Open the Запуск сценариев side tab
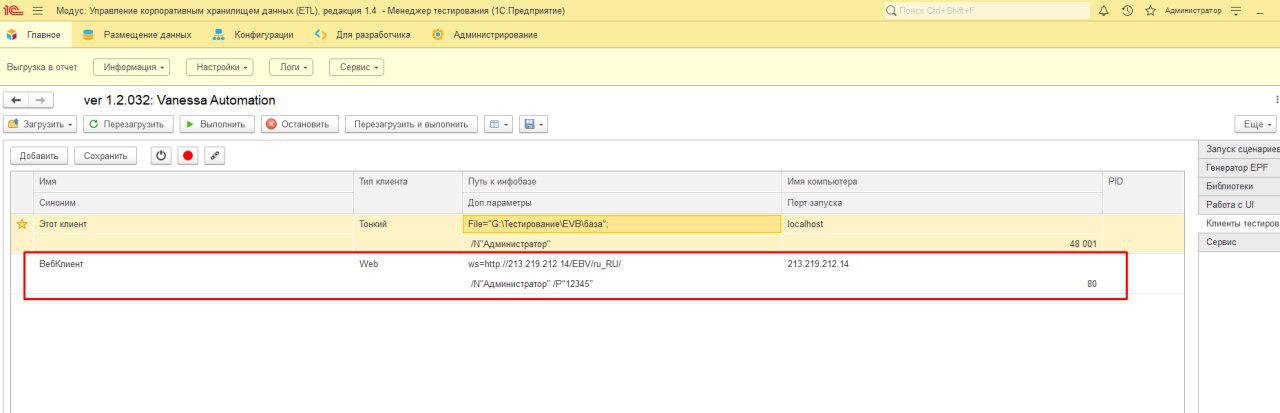 [1239, 149]
